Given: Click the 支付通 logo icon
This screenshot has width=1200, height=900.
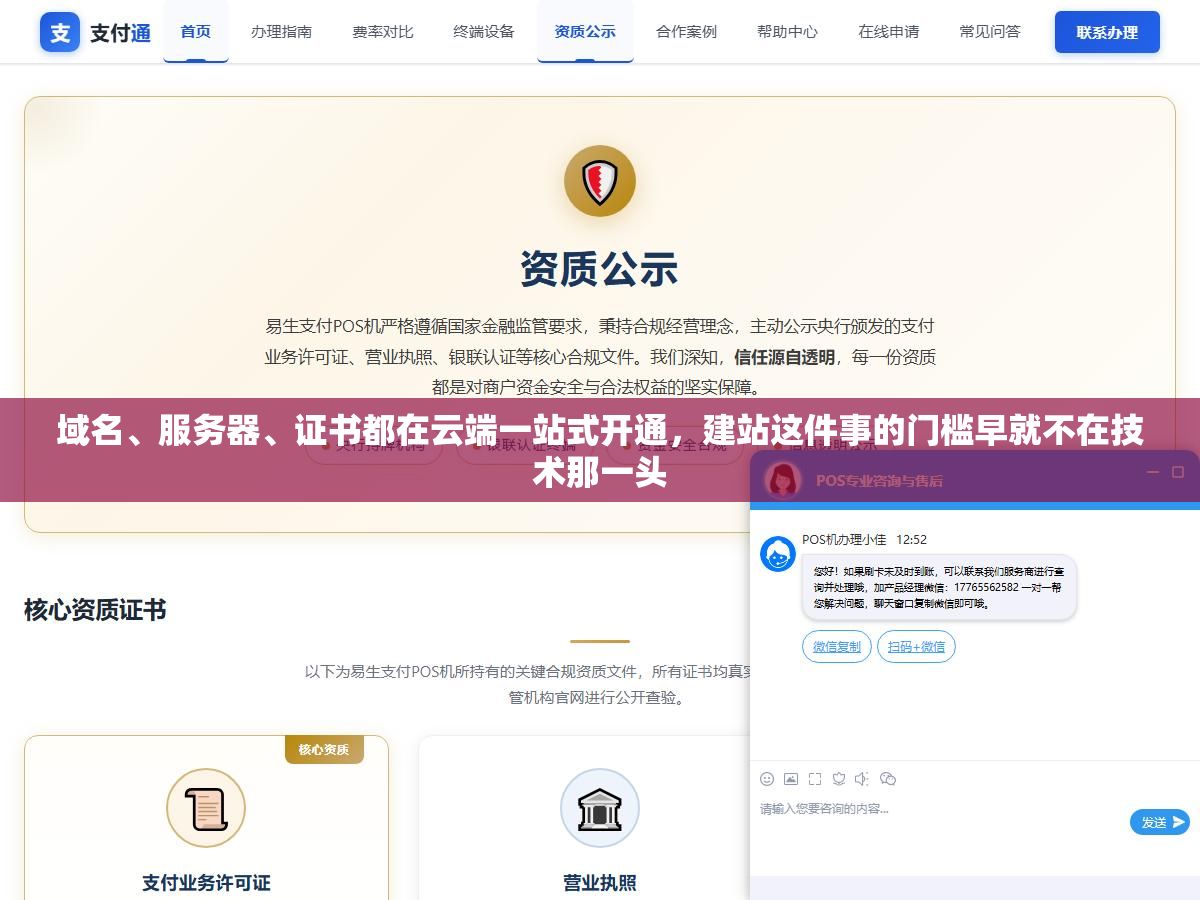Looking at the screenshot, I should tap(60, 32).
